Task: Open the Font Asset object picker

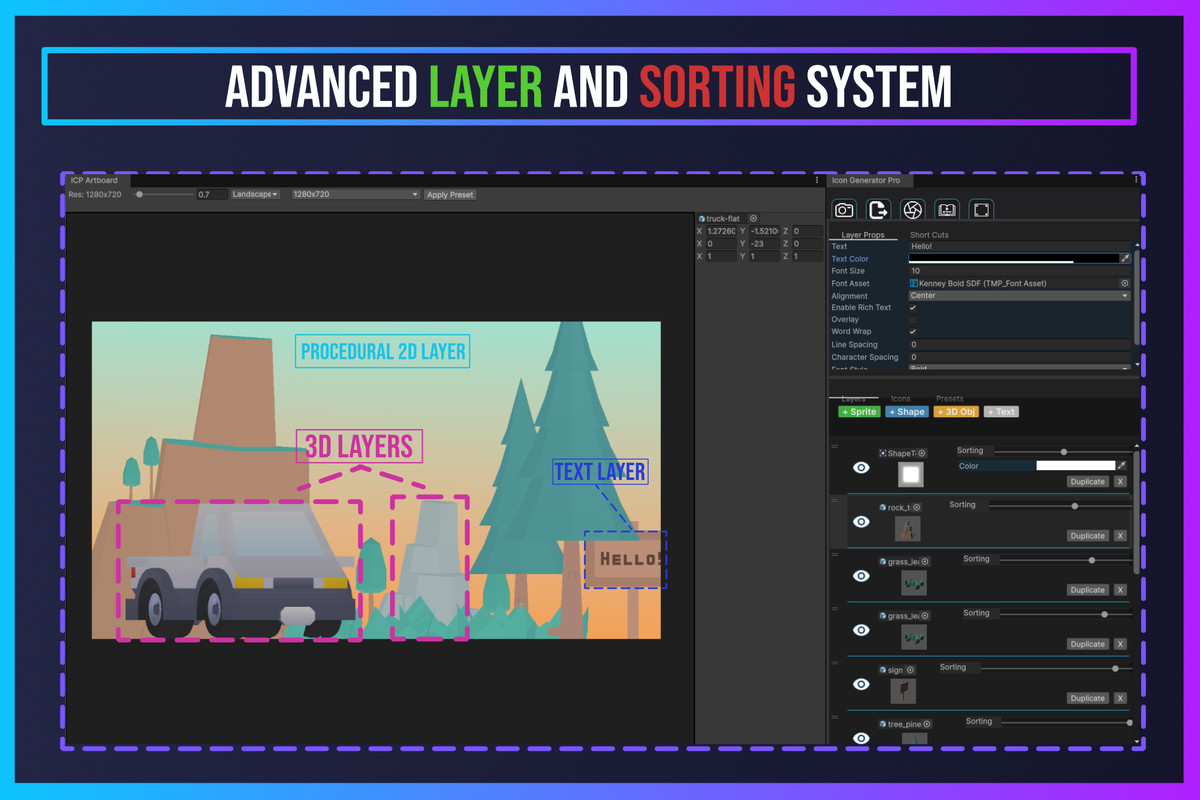Action: [1124, 283]
